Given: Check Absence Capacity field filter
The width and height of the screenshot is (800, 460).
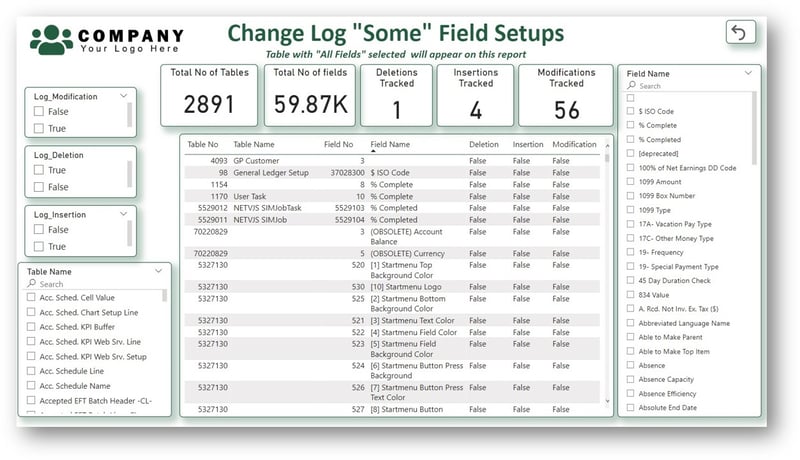Looking at the screenshot, I should tap(631, 379).
